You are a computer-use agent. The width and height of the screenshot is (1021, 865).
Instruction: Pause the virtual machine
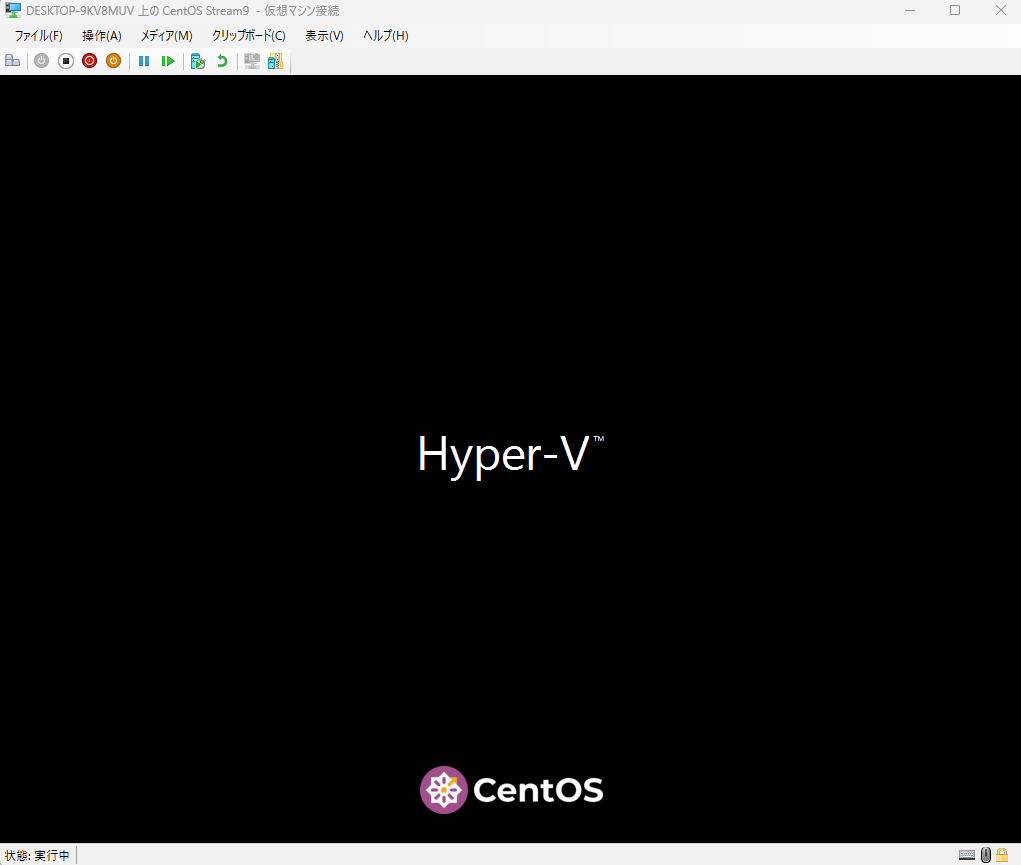pos(144,61)
